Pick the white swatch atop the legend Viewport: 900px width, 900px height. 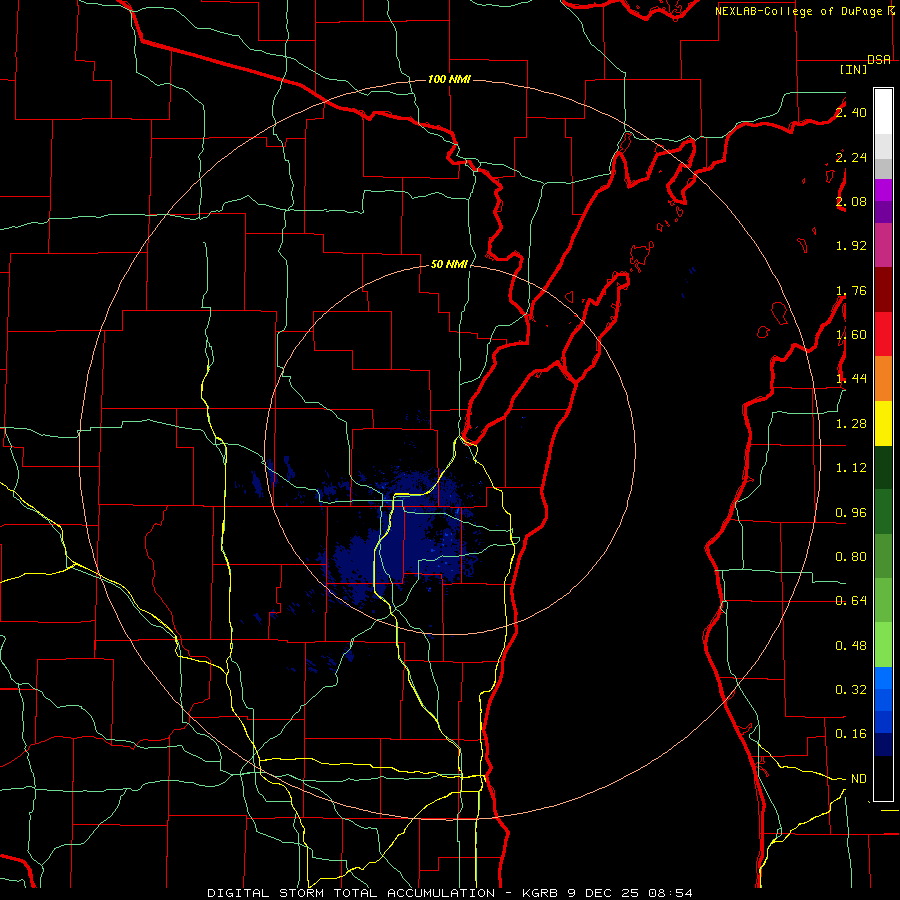point(883,112)
